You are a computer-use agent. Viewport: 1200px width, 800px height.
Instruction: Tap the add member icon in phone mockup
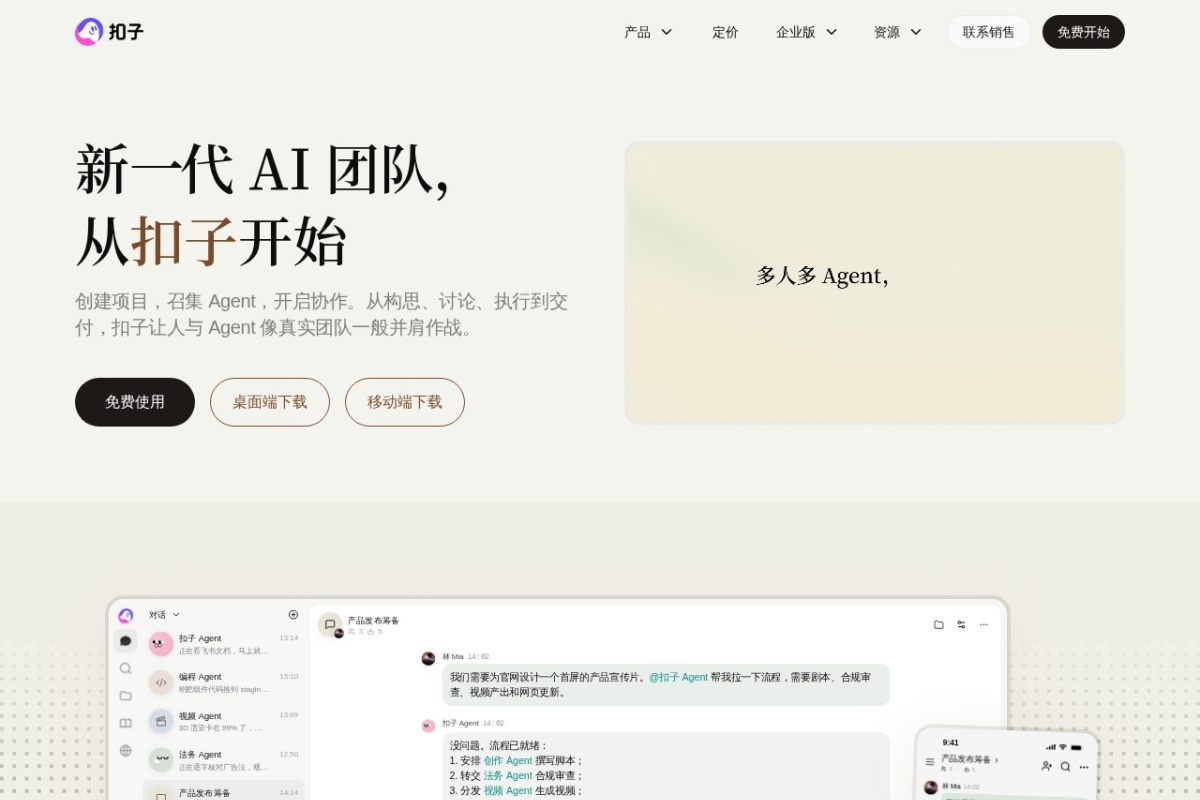point(1046,765)
